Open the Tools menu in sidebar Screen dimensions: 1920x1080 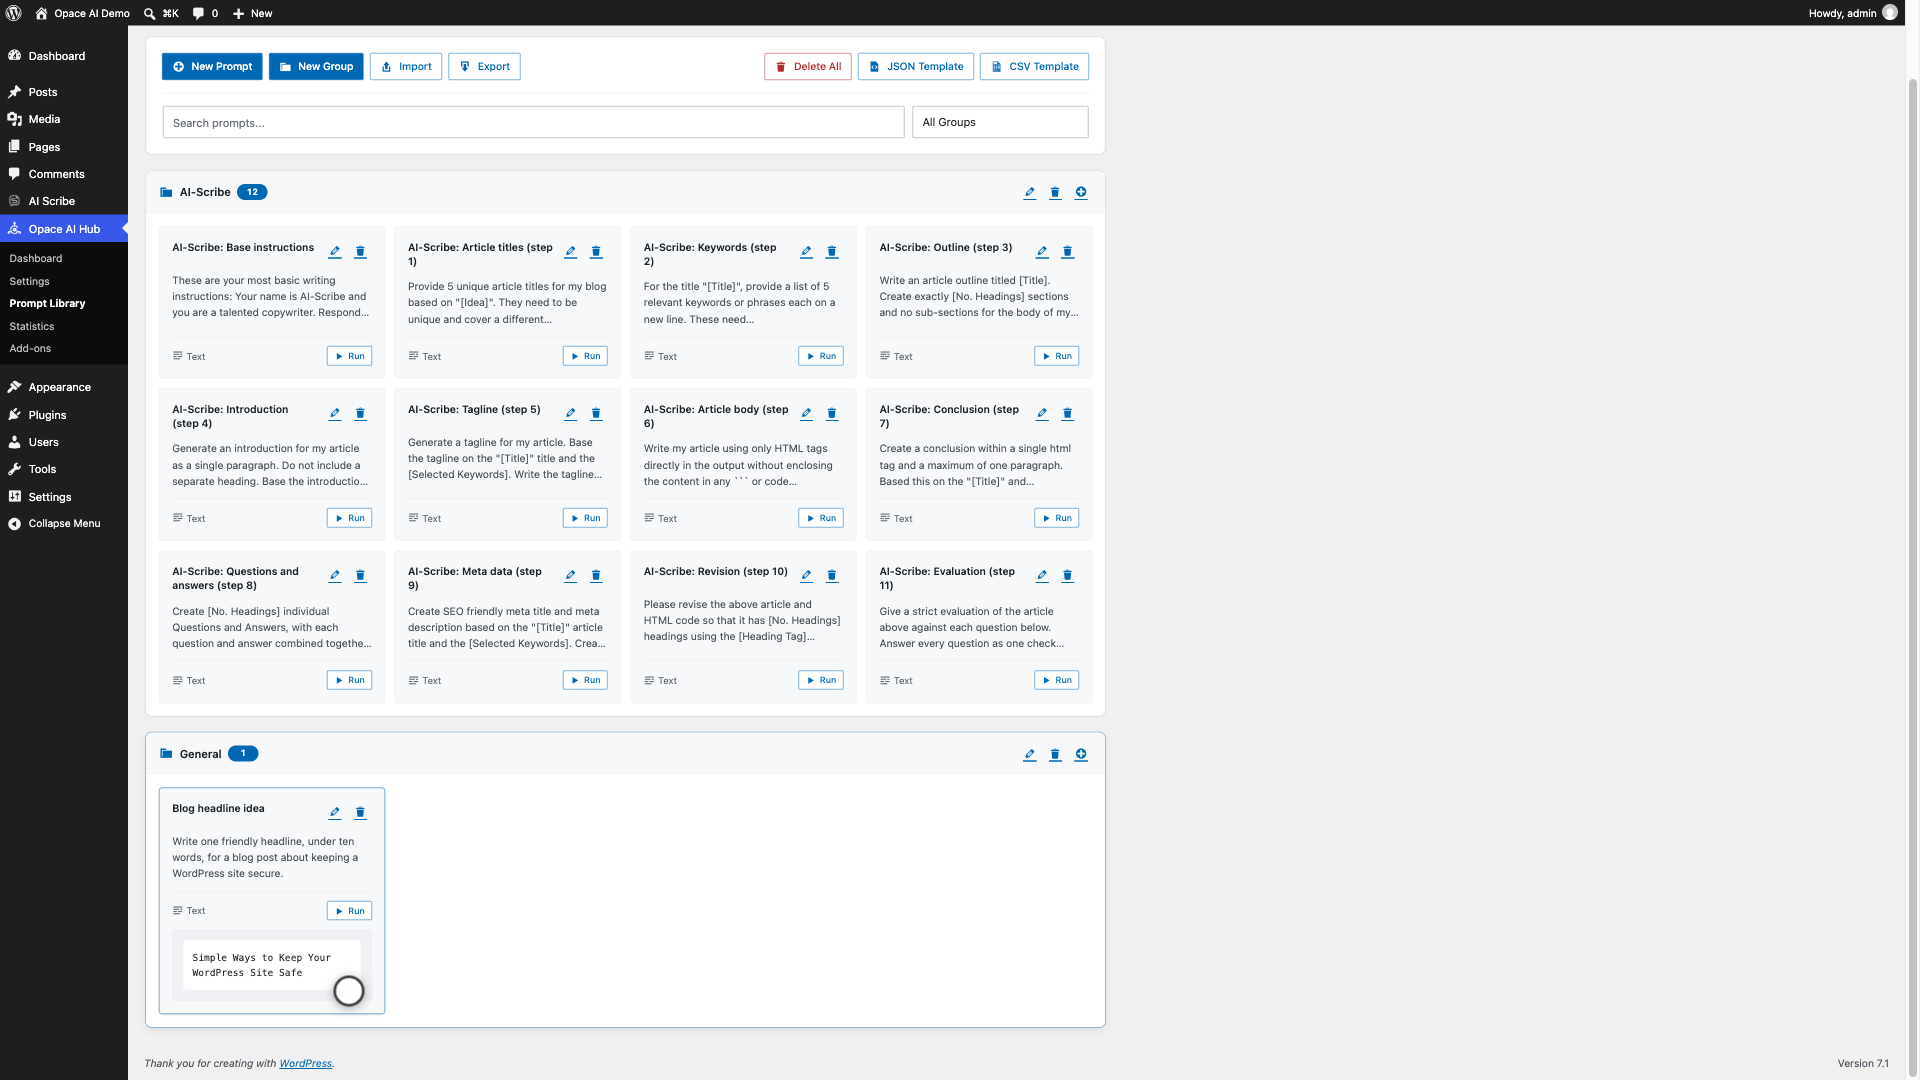coord(64,470)
